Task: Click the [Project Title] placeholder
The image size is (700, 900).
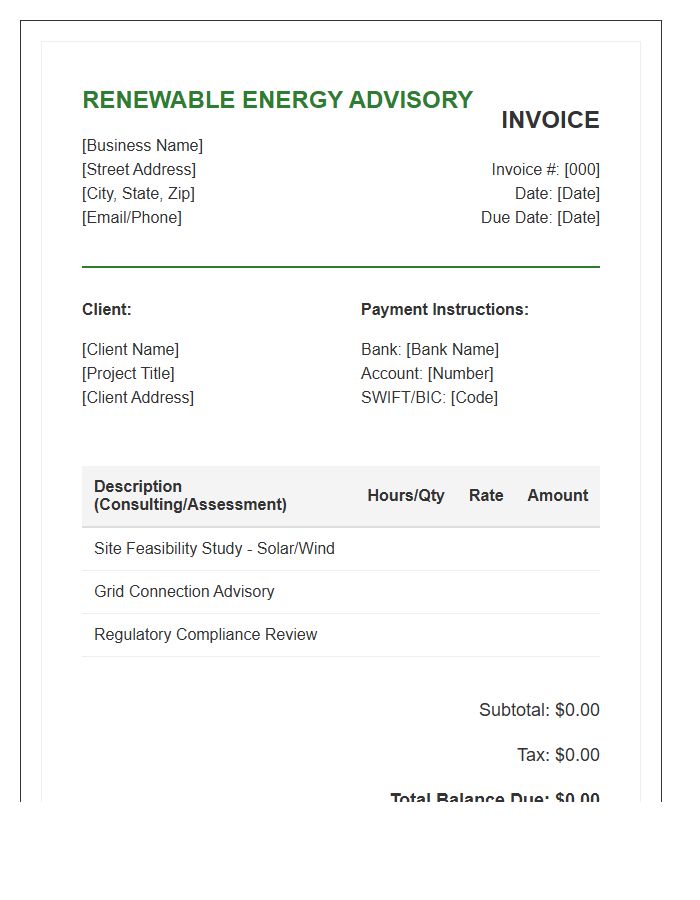Action: coord(128,374)
